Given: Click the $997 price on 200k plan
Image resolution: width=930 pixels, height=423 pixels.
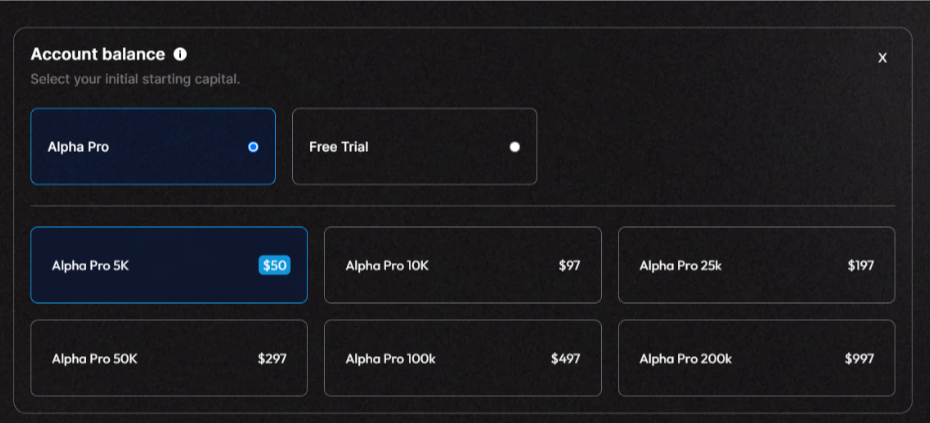Looking at the screenshot, I should [x=859, y=359].
